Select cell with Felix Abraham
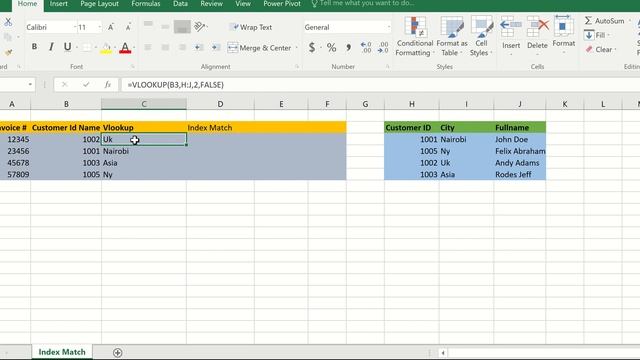This screenshot has height=360, width=640. pos(520,151)
